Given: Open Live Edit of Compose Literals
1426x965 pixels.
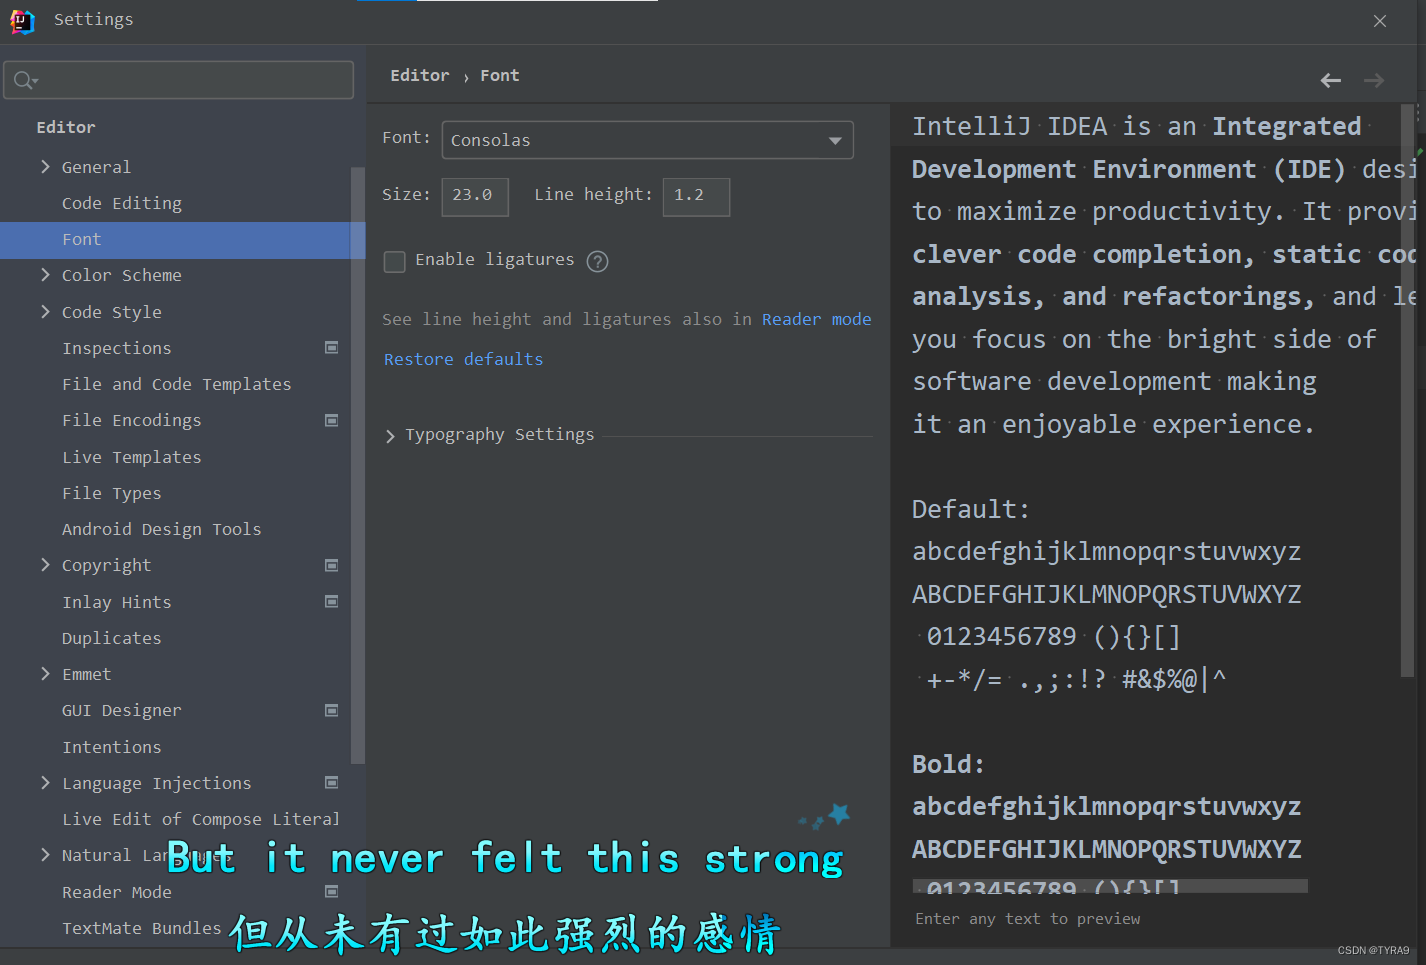Looking at the screenshot, I should [x=201, y=819].
